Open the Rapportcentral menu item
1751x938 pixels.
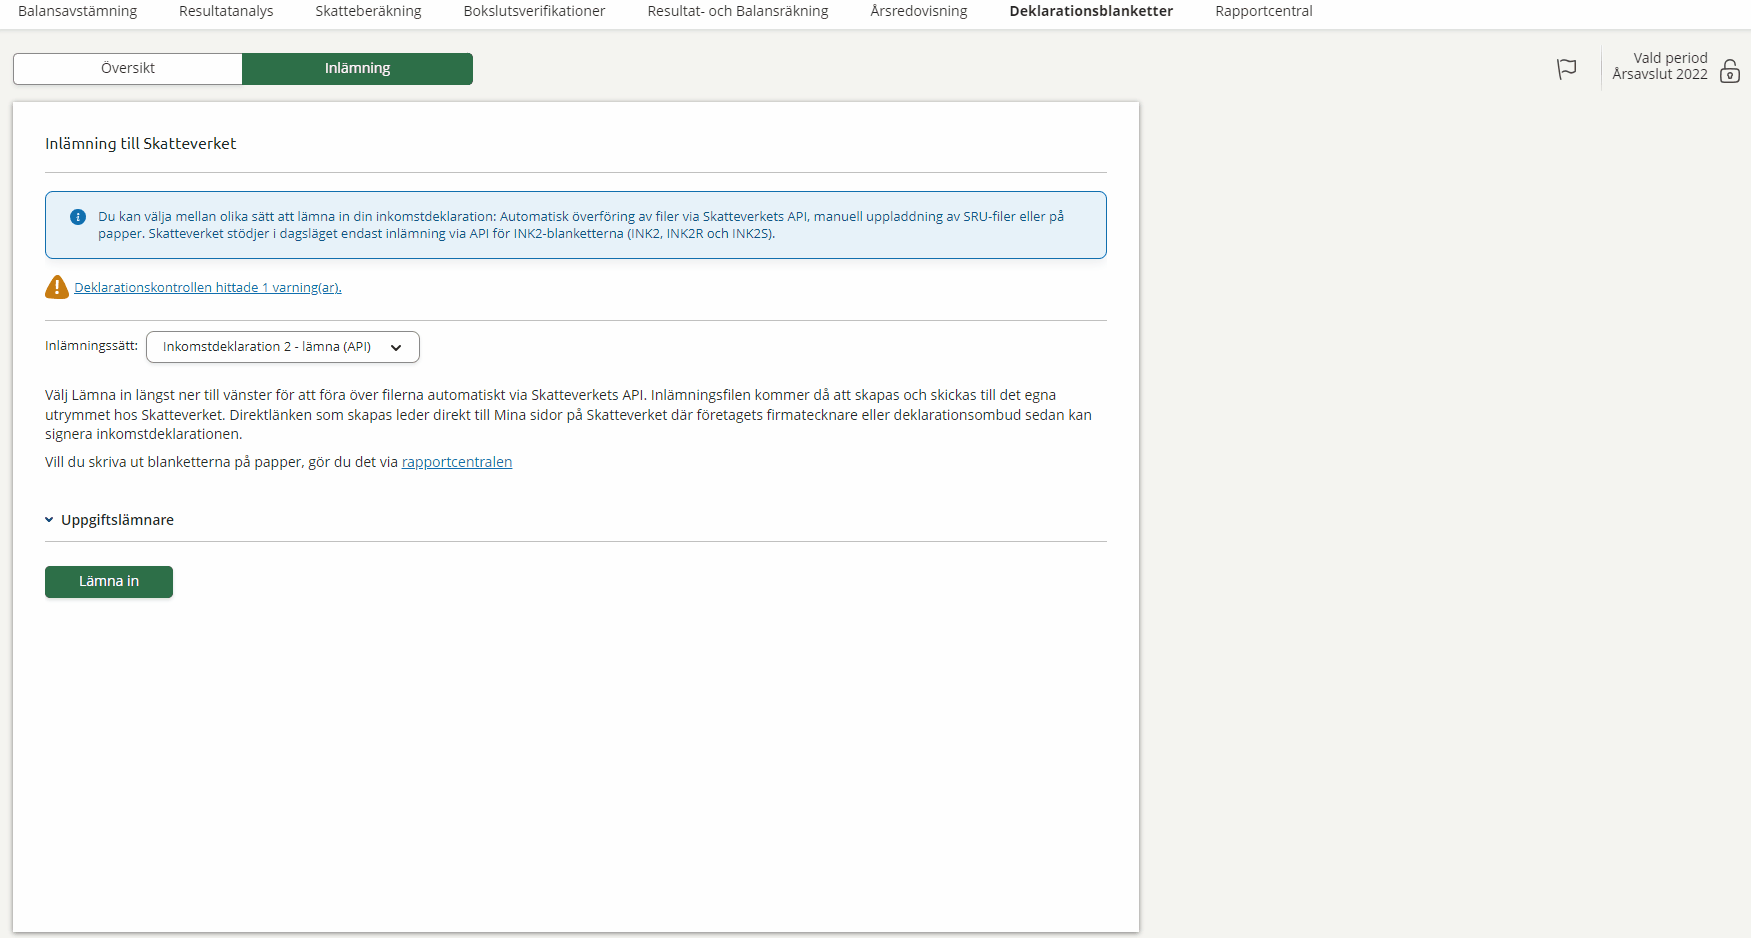click(x=1263, y=11)
